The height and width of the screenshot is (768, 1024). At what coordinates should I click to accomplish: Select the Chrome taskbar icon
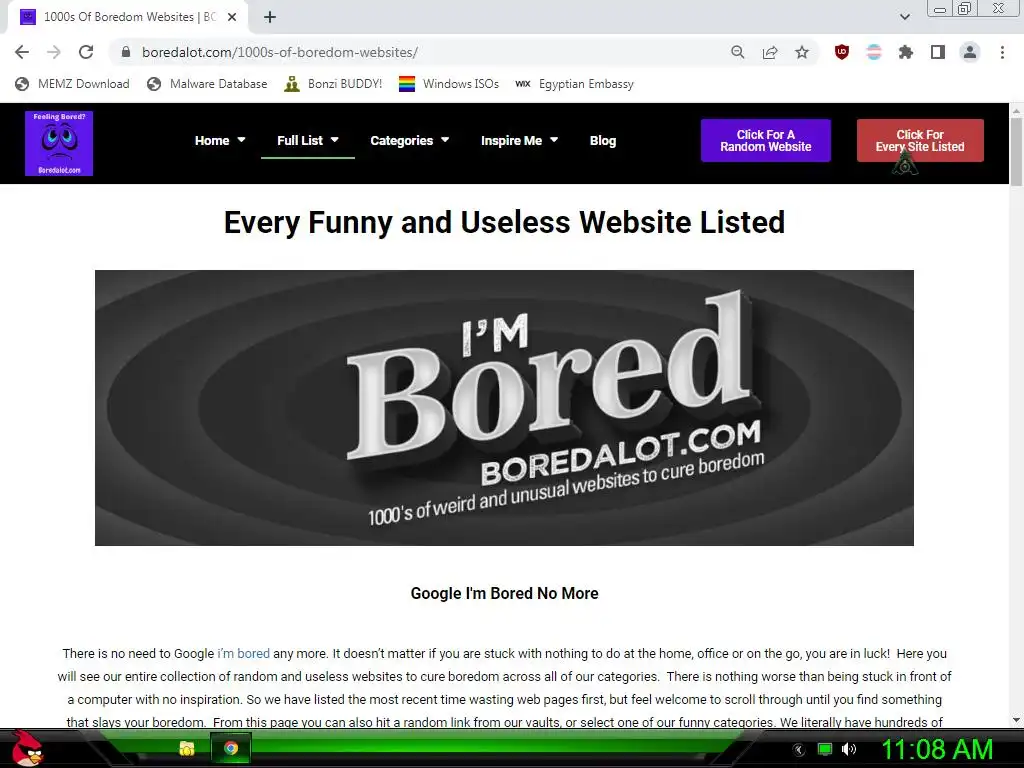231,748
